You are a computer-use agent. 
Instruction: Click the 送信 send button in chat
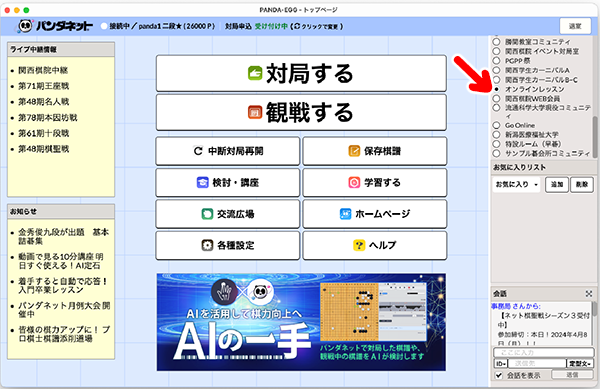click(x=572, y=375)
